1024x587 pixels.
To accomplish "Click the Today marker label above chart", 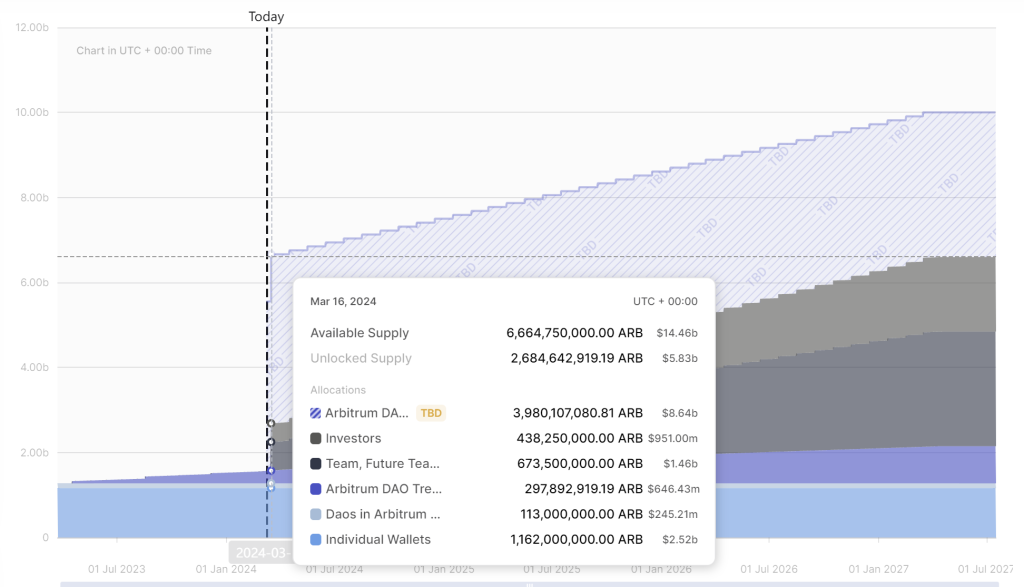I will 266,16.
